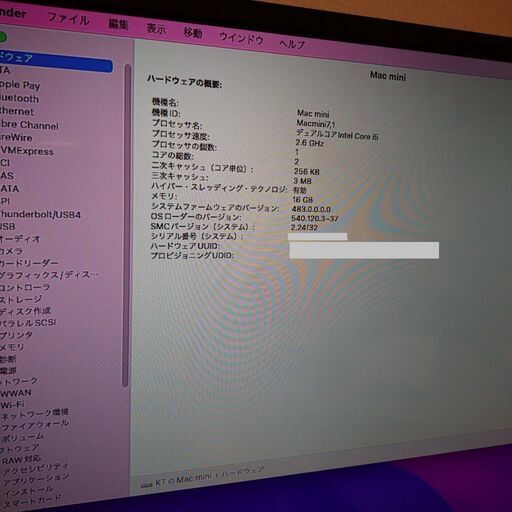Open the ヘルプ menu
This screenshot has height=512, width=512.
click(x=292, y=44)
